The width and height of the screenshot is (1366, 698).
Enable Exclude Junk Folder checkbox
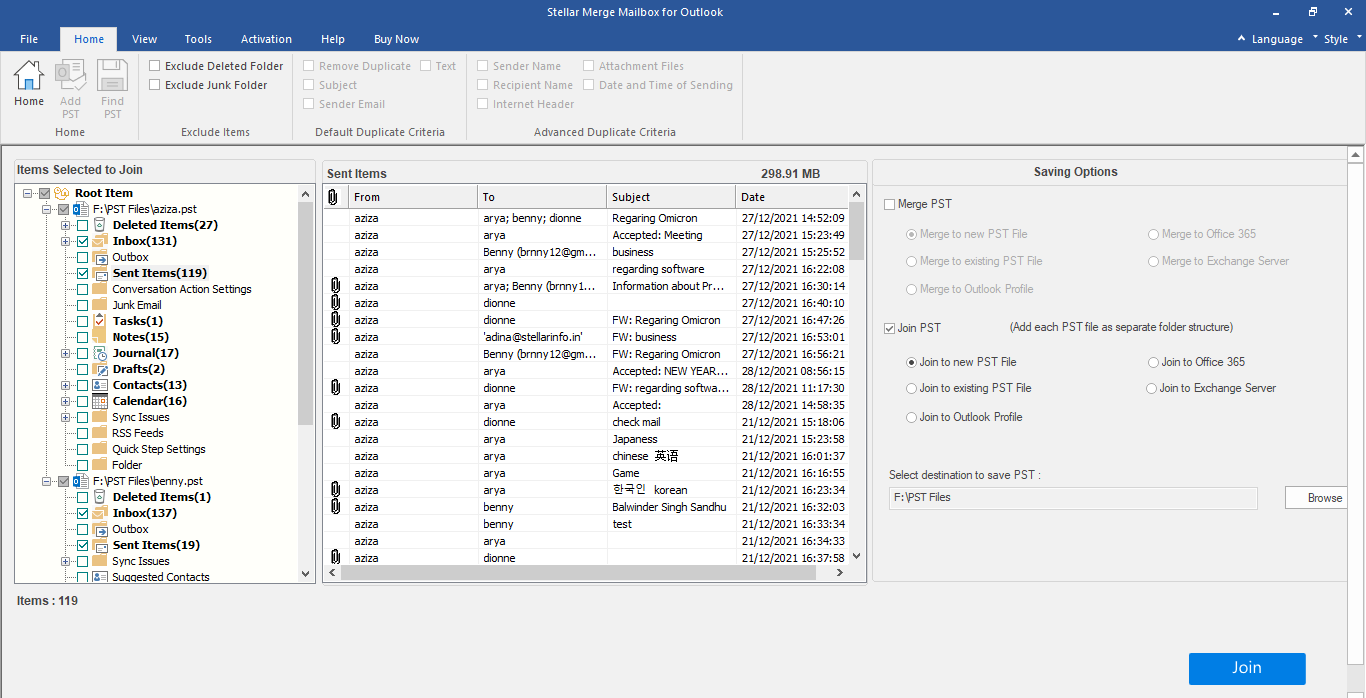click(x=155, y=85)
